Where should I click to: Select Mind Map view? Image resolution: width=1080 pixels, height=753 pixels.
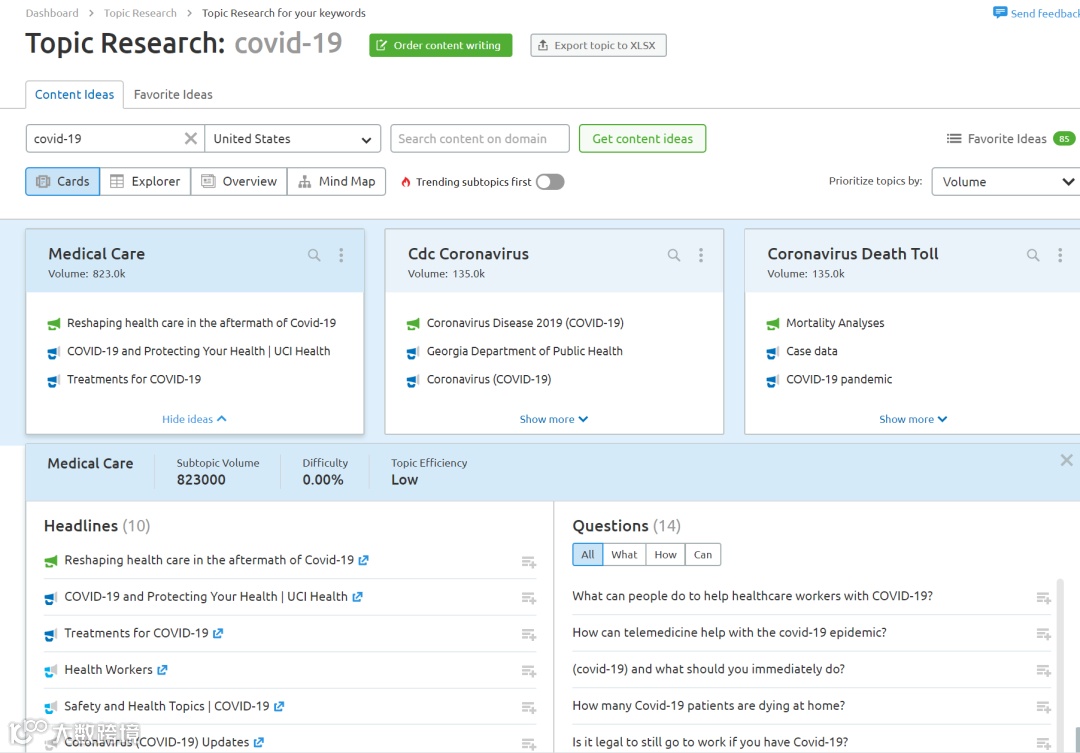coord(337,181)
